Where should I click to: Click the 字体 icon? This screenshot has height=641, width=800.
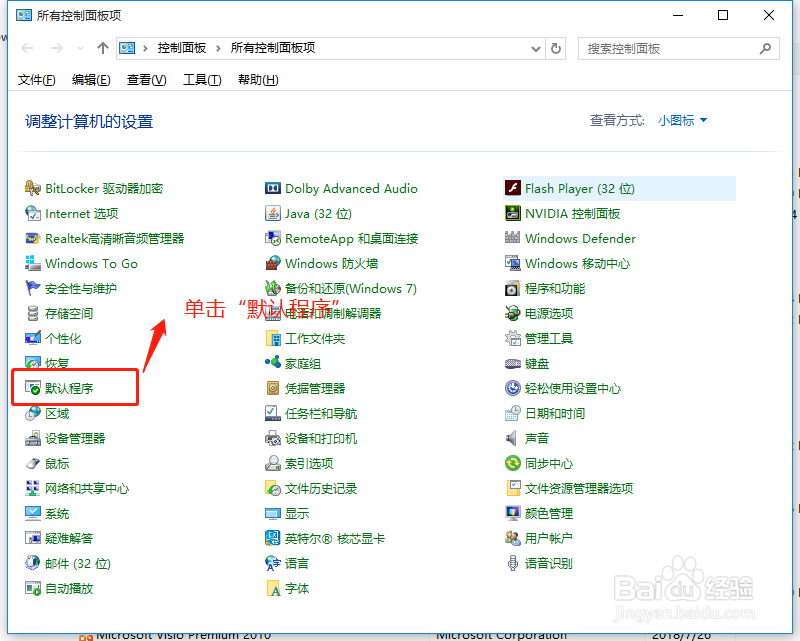point(273,588)
